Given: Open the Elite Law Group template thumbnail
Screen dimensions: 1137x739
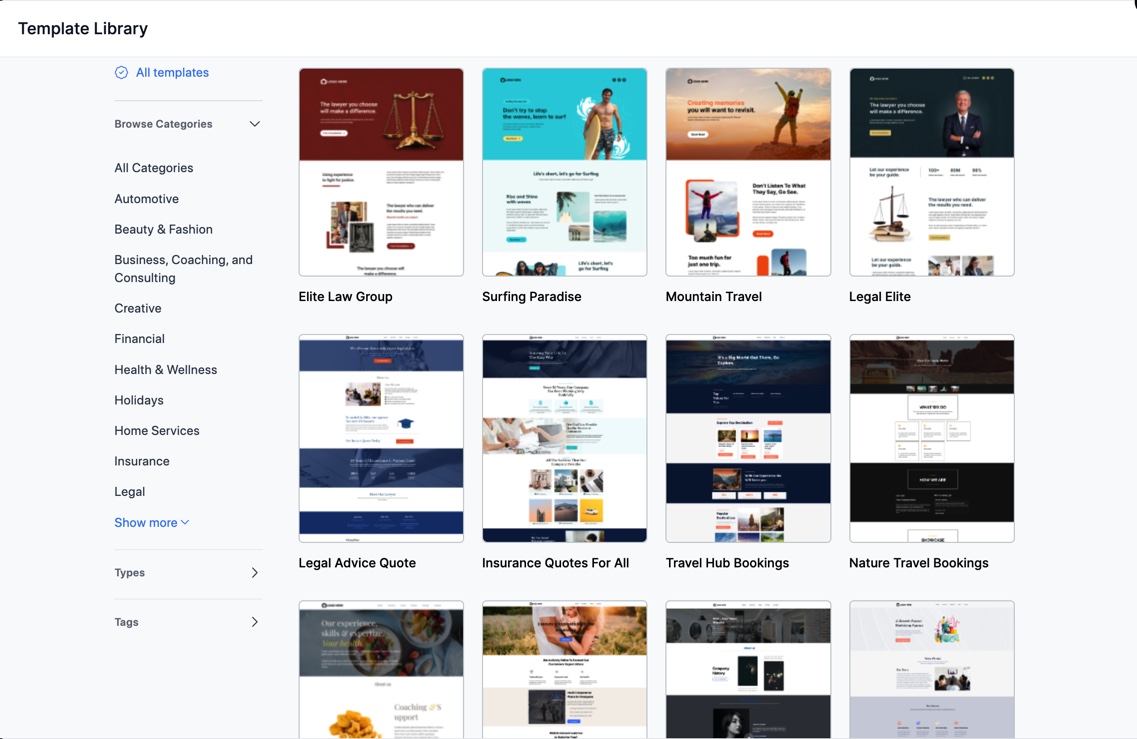Looking at the screenshot, I should tap(381, 172).
